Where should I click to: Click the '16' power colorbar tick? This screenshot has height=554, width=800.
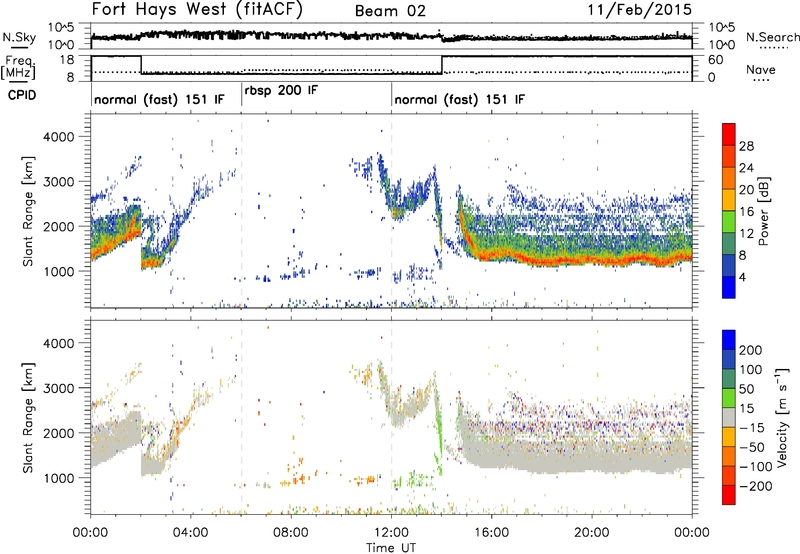pos(746,212)
